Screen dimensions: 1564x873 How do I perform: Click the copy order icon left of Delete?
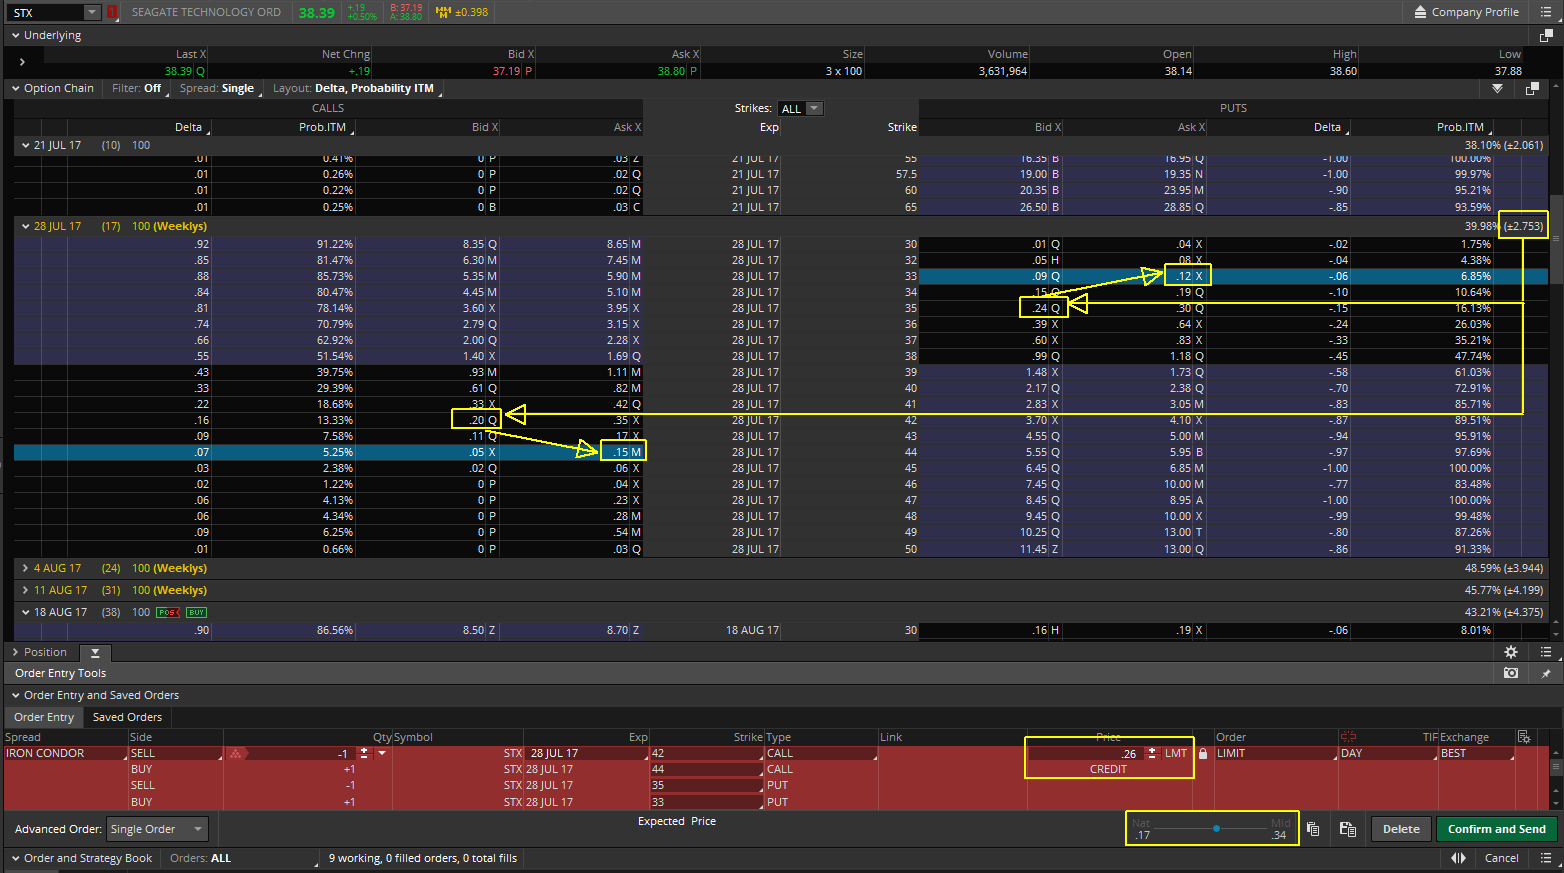point(1313,829)
